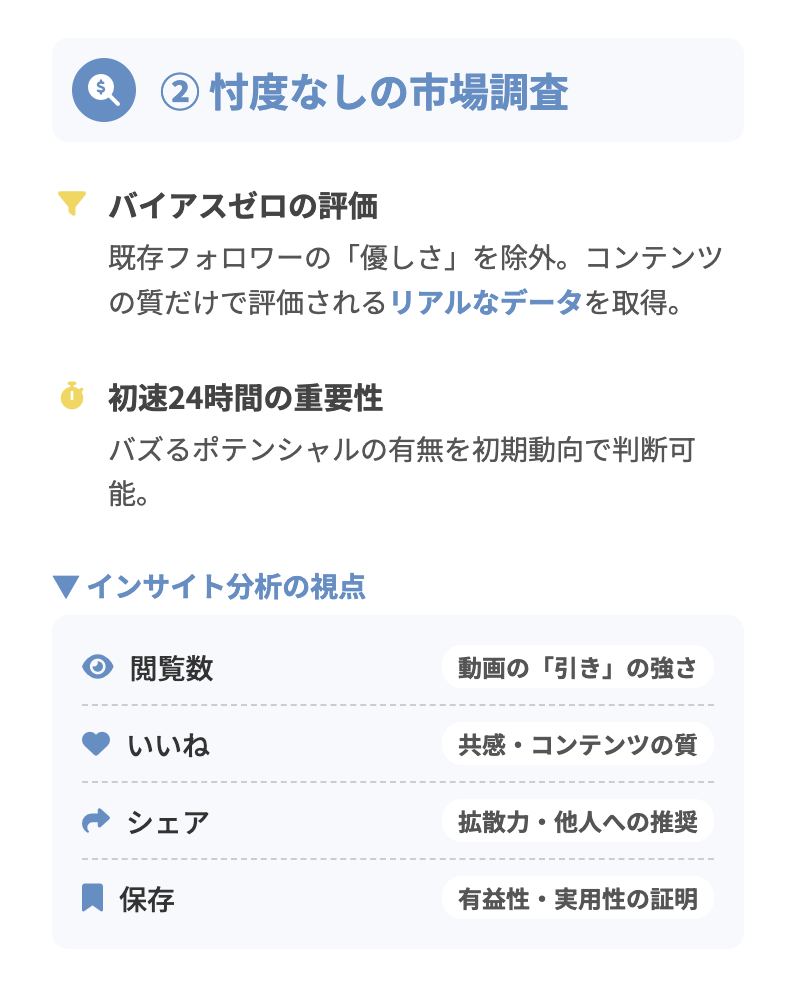The width and height of the screenshot is (798, 1008).
Task: Click the 保存 row label
Action: (x=147, y=899)
